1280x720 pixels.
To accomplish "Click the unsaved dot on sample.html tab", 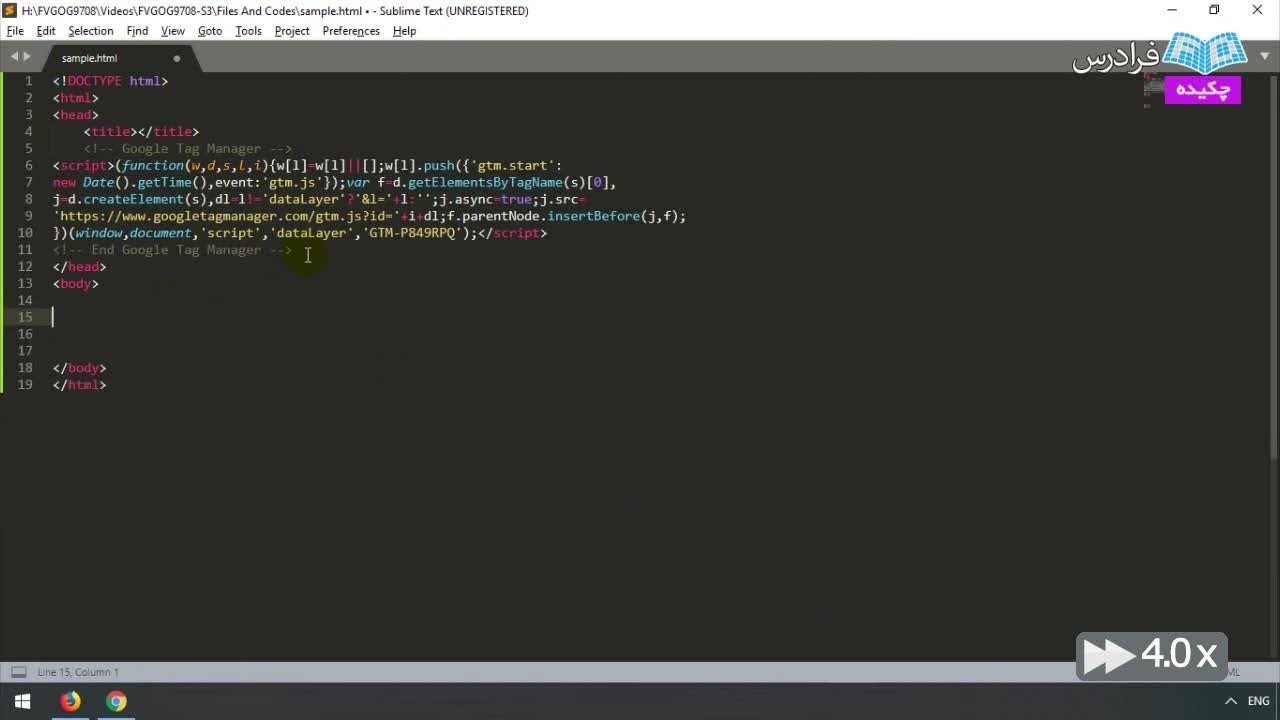I will [177, 58].
